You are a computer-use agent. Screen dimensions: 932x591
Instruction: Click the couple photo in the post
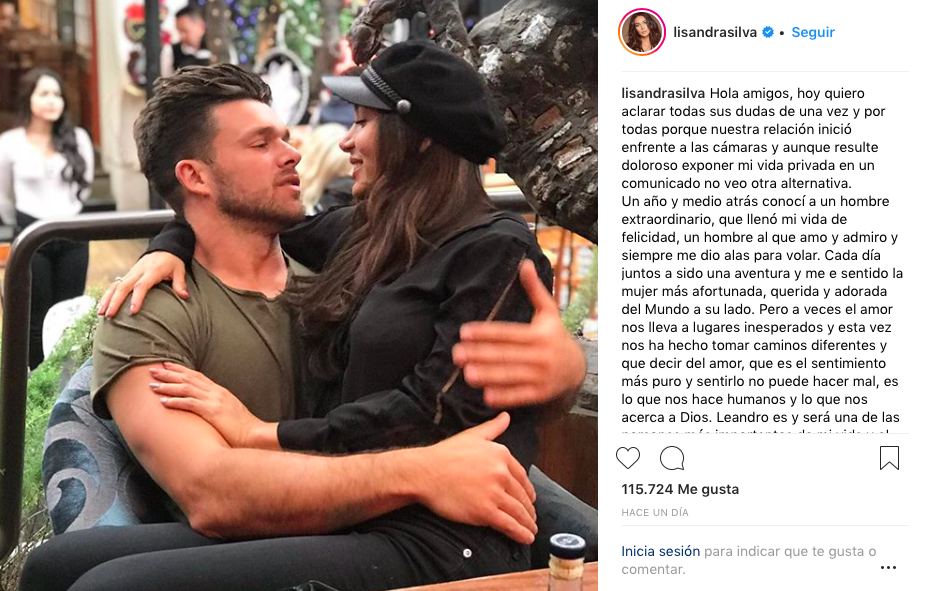pyautogui.click(x=299, y=296)
